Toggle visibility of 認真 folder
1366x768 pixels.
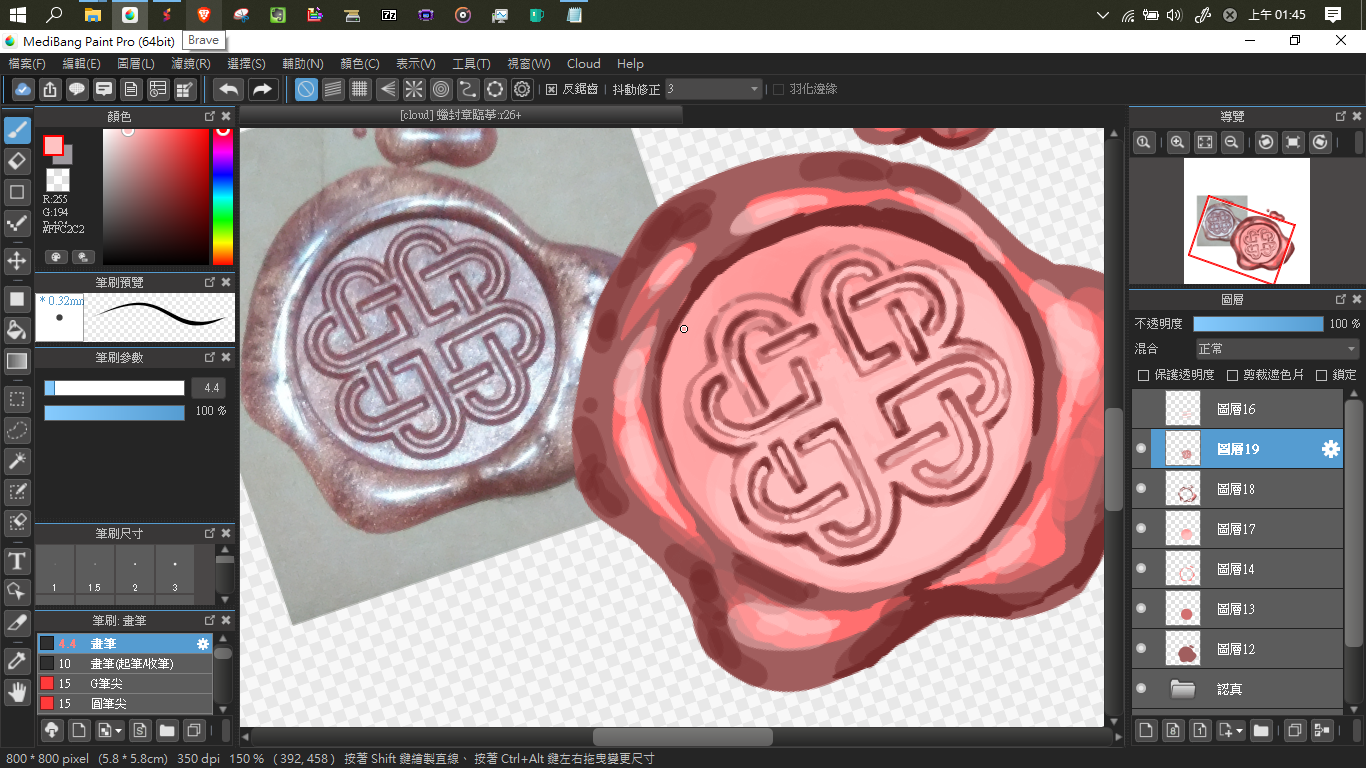pyautogui.click(x=1141, y=689)
